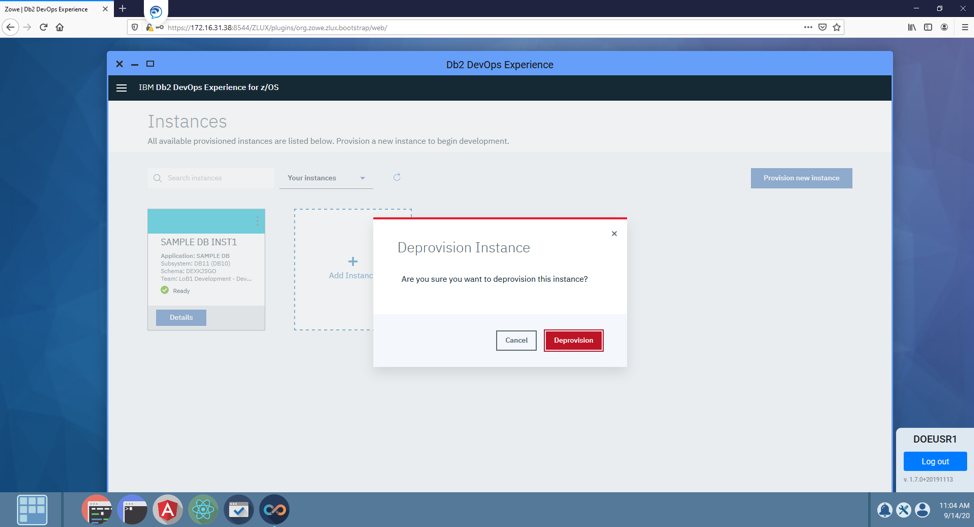The image size is (974, 527).
Task: Click the site security shield icon
Action: click(135, 27)
